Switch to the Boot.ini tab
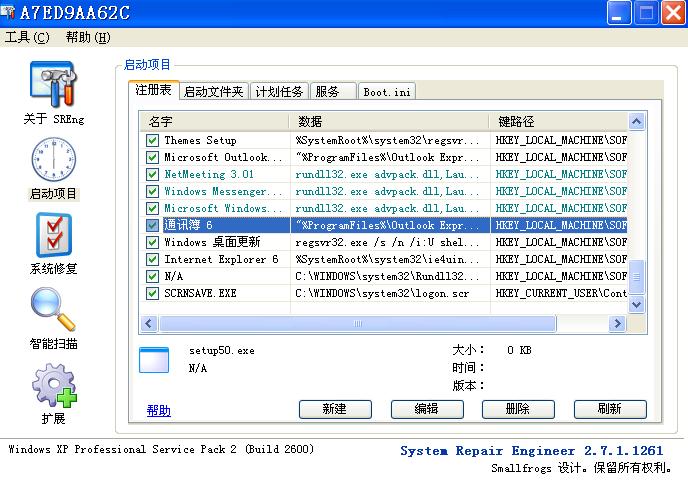 click(387, 92)
